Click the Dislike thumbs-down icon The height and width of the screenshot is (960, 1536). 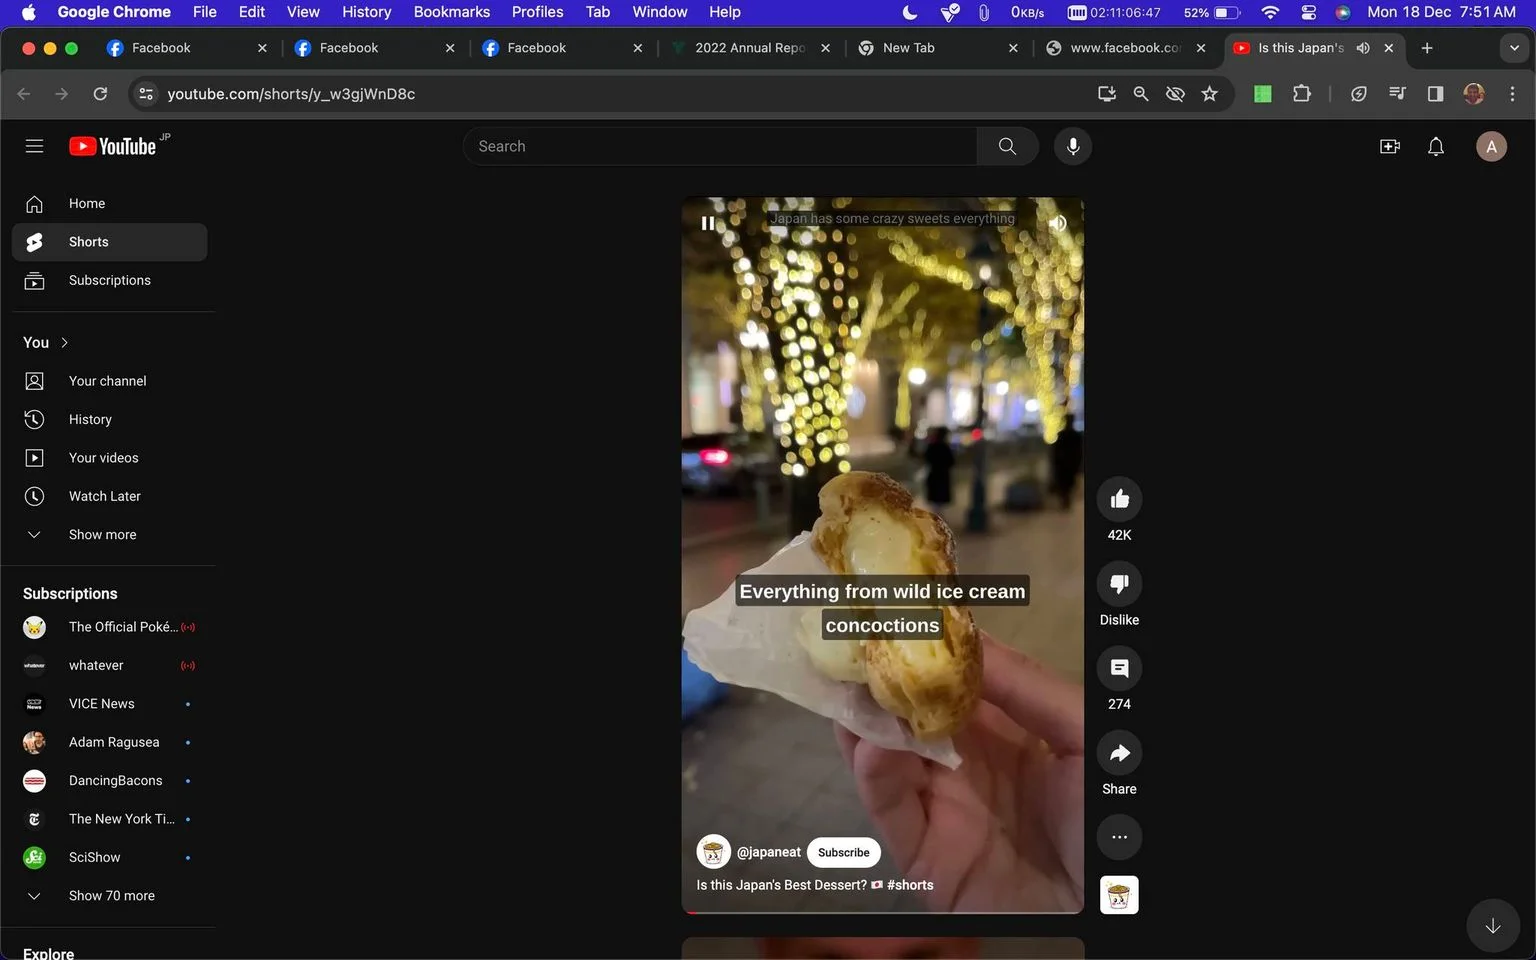pyautogui.click(x=1119, y=583)
